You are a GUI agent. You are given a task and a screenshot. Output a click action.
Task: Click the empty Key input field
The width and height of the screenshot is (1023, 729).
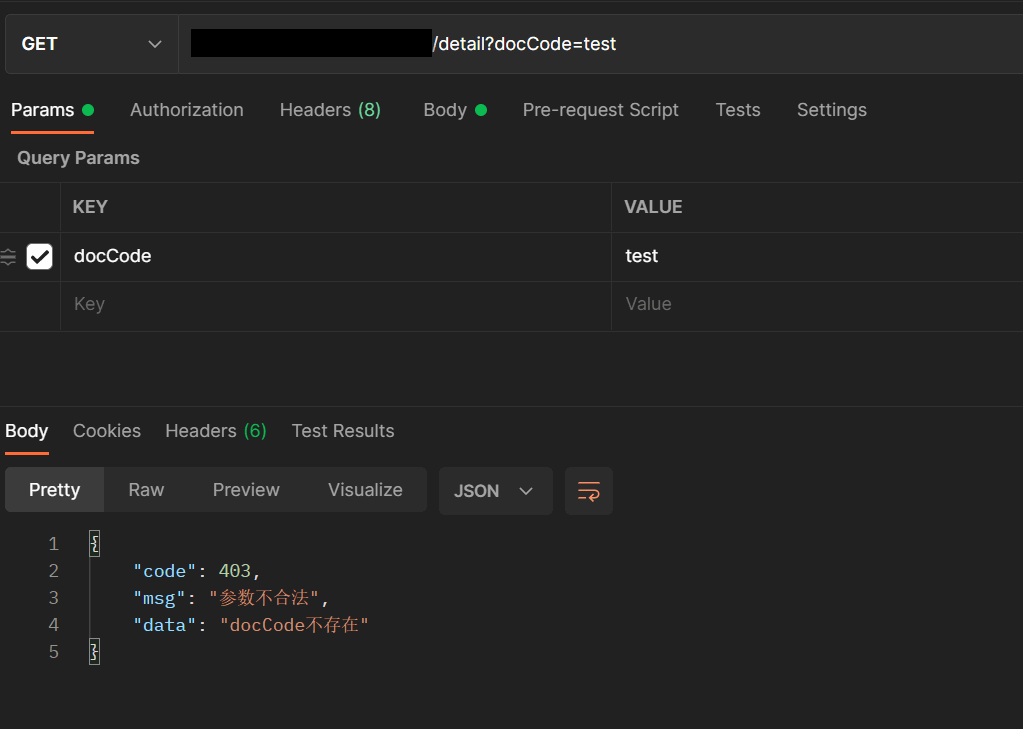pyautogui.click(x=335, y=304)
